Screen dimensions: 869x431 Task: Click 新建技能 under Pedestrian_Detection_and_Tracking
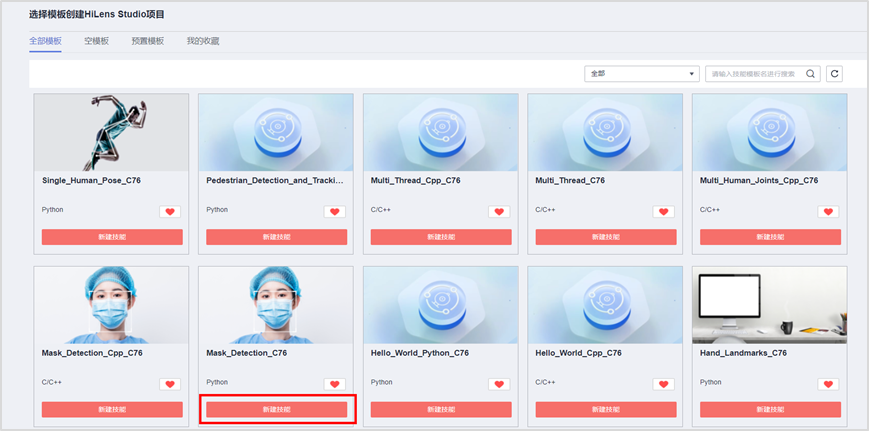click(277, 237)
